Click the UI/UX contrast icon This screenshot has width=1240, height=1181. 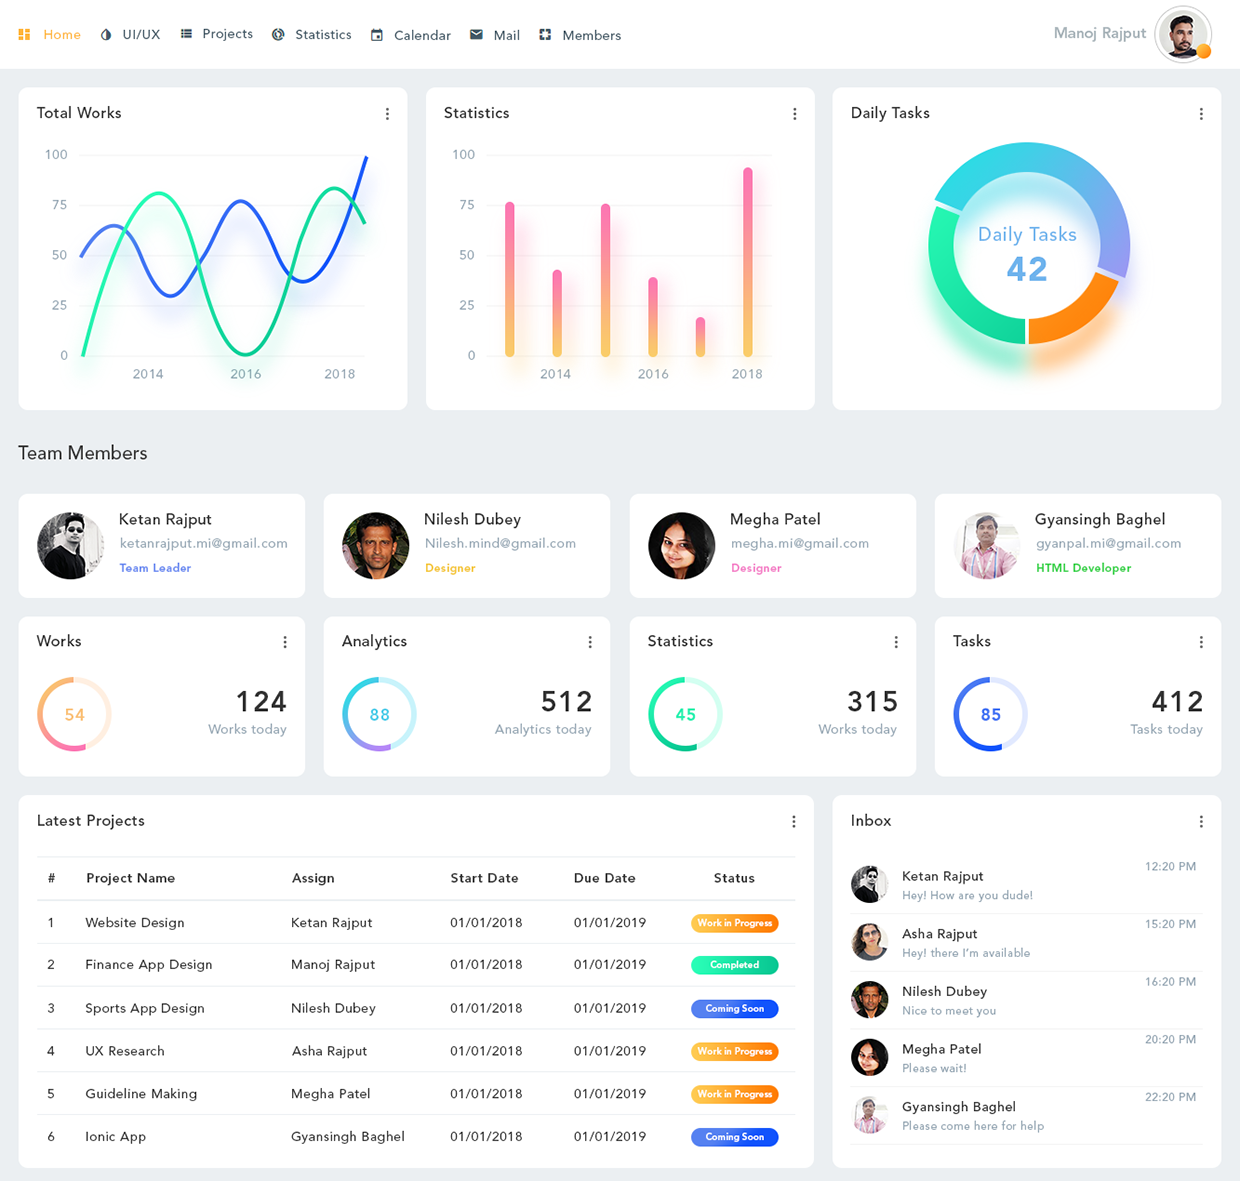click(x=106, y=35)
